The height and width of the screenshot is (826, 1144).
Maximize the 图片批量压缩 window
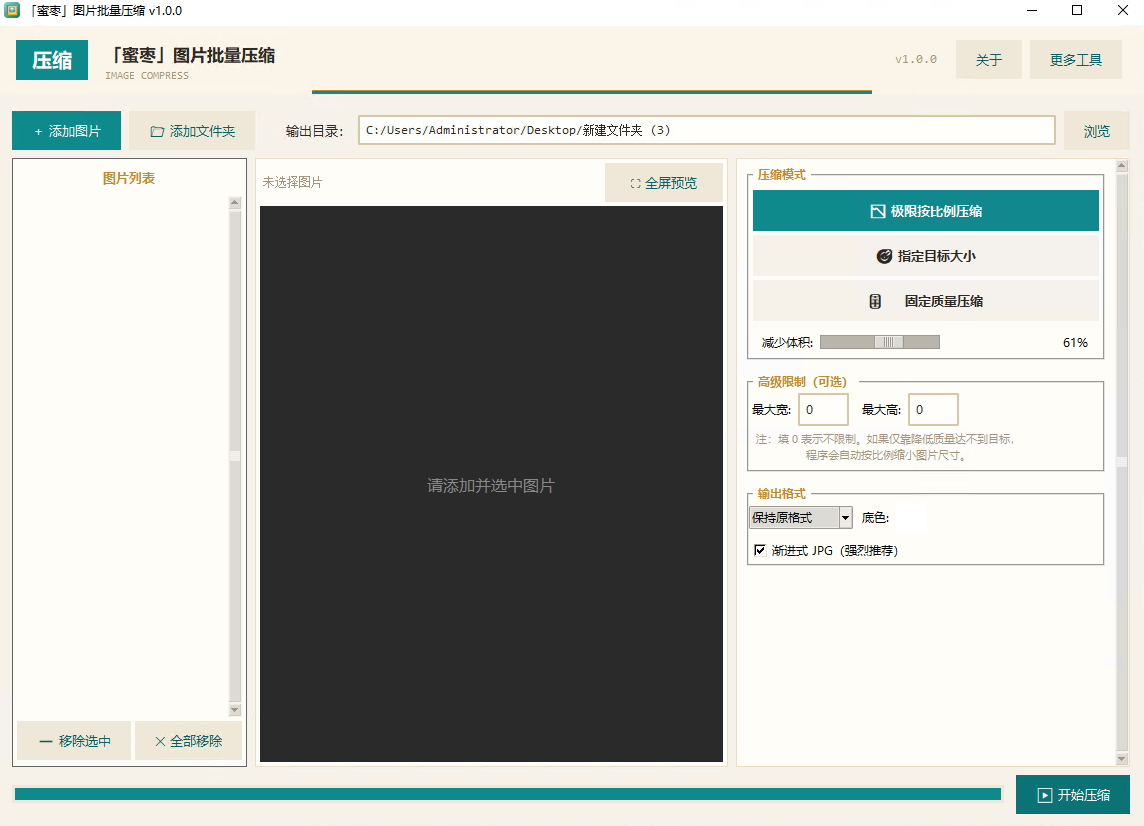pos(1077,10)
